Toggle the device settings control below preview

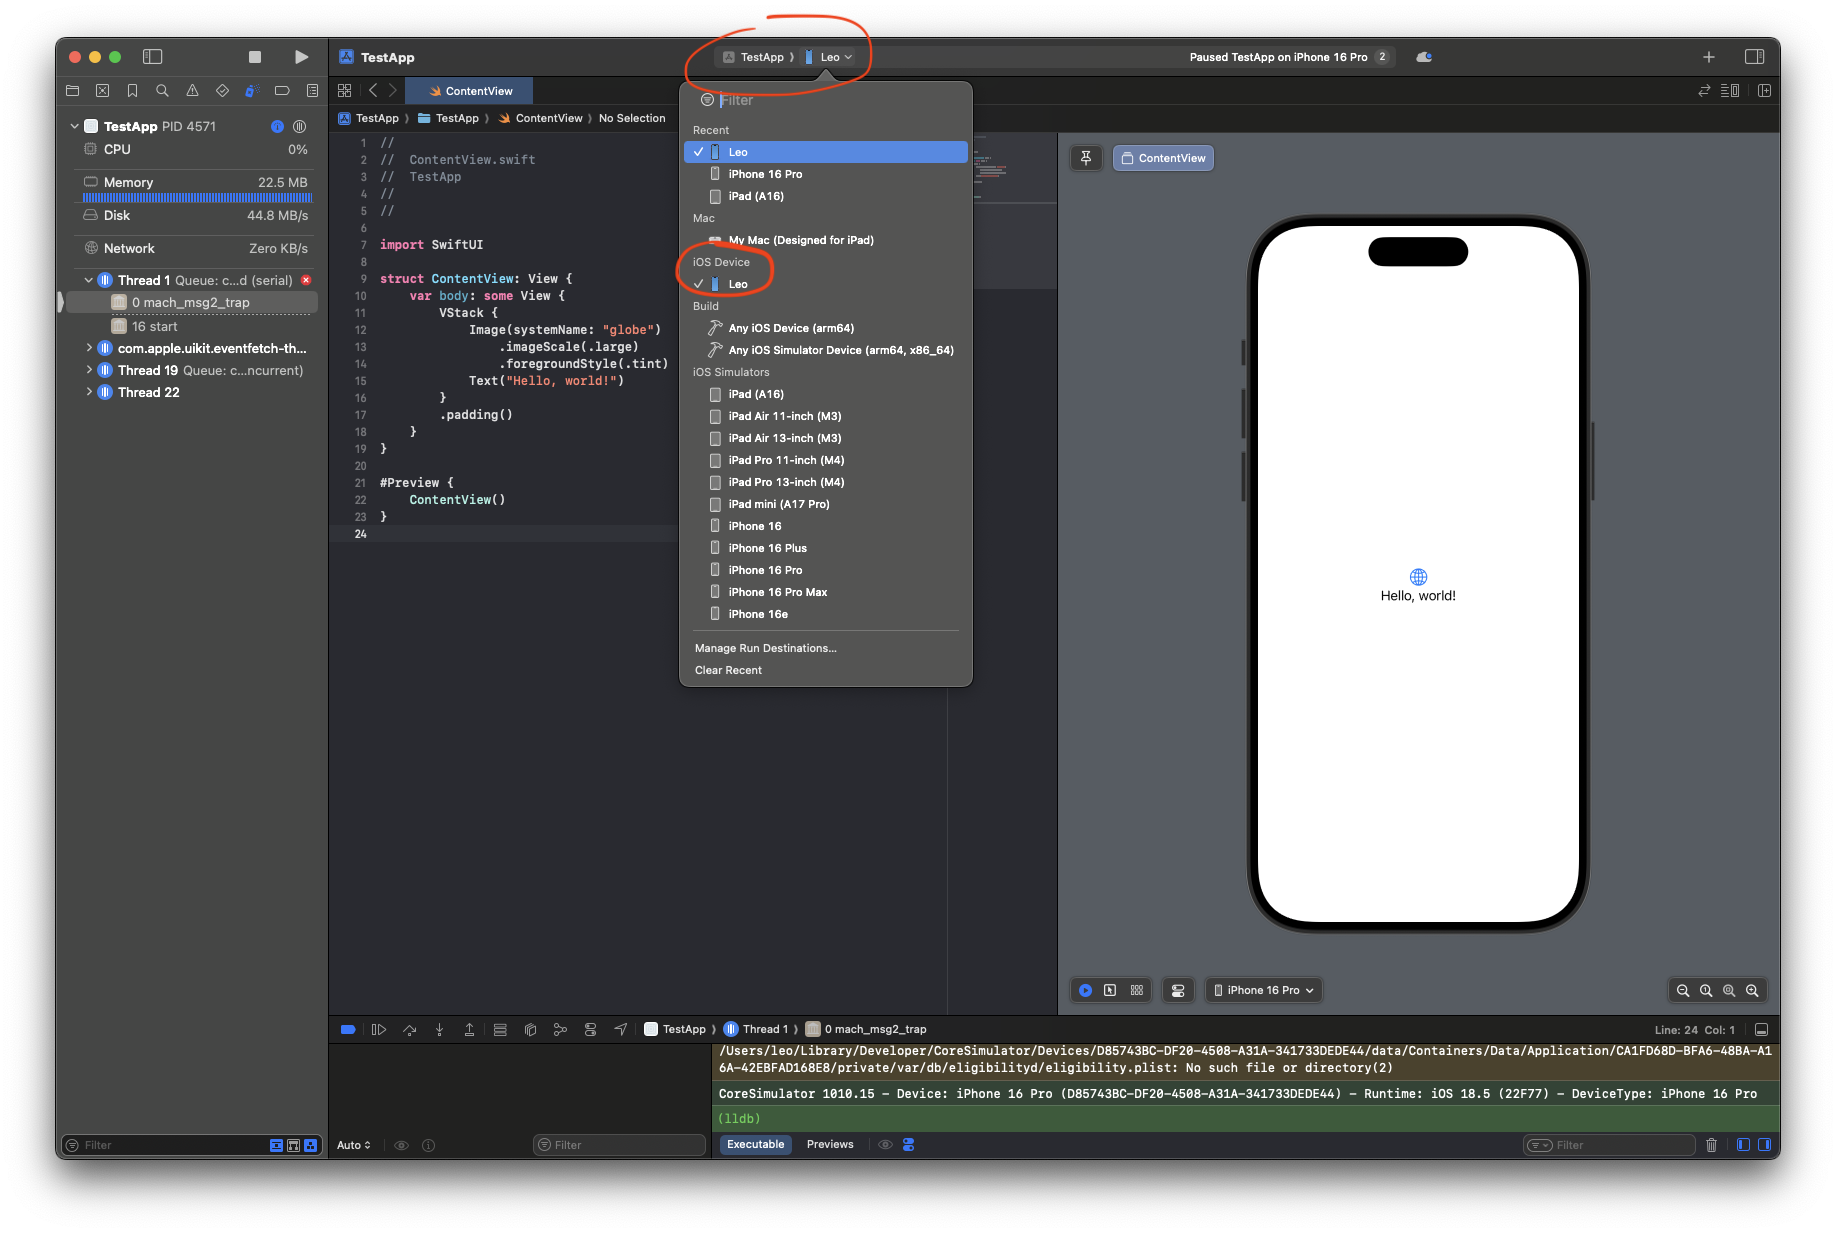pos(1178,990)
